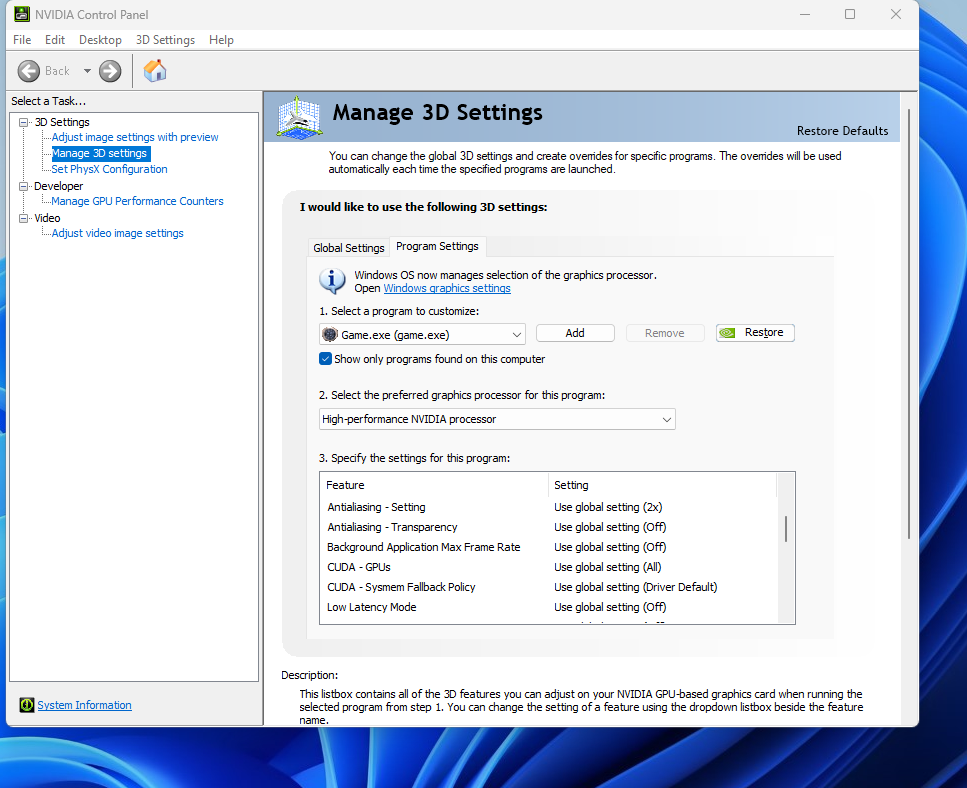Open the Game.exe program dropdown
The image size is (967, 788).
pyautogui.click(x=422, y=334)
